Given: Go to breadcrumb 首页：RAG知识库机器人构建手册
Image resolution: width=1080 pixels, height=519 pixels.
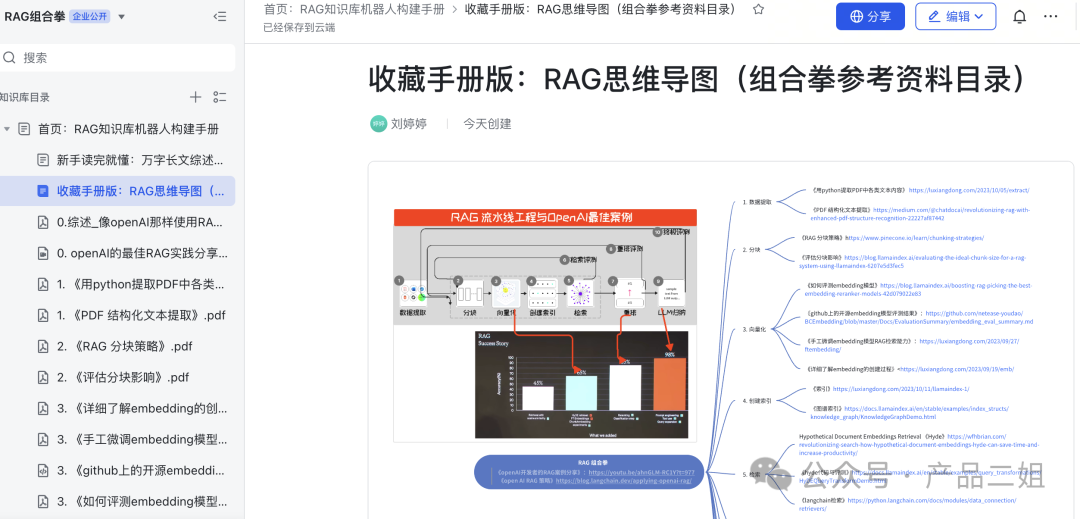Looking at the screenshot, I should click(x=354, y=9).
